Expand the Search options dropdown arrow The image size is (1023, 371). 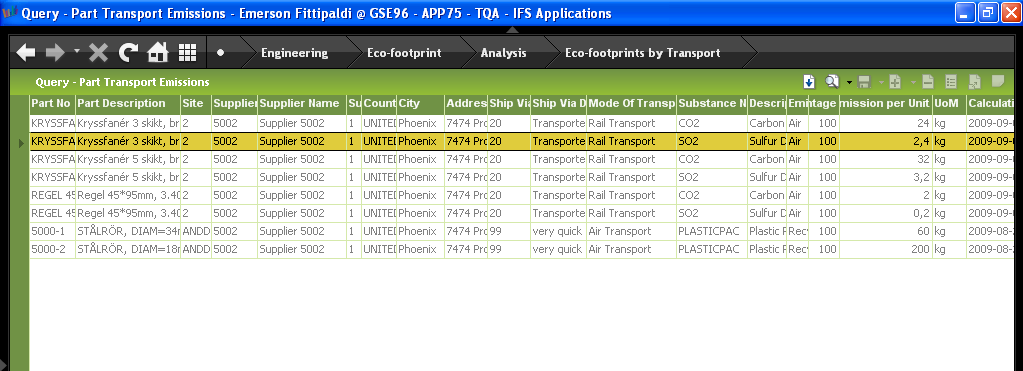pyautogui.click(x=849, y=82)
